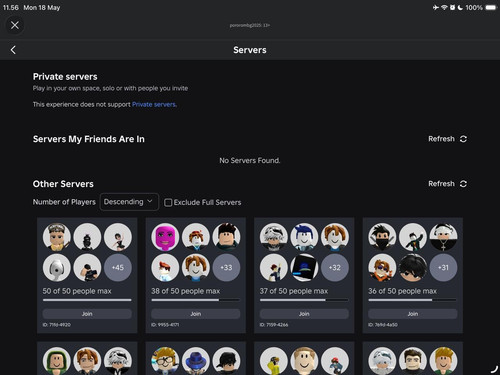The image size is (500, 375).
Task: Click the progress bar of the 36/50 server
Action: [x=413, y=300]
